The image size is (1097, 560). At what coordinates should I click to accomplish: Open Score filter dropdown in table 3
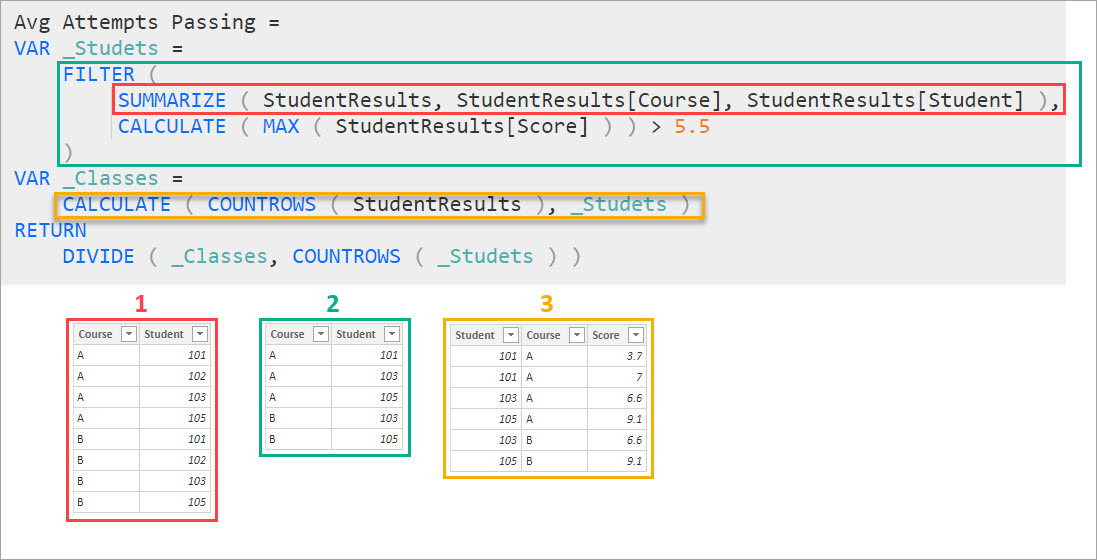pos(635,335)
